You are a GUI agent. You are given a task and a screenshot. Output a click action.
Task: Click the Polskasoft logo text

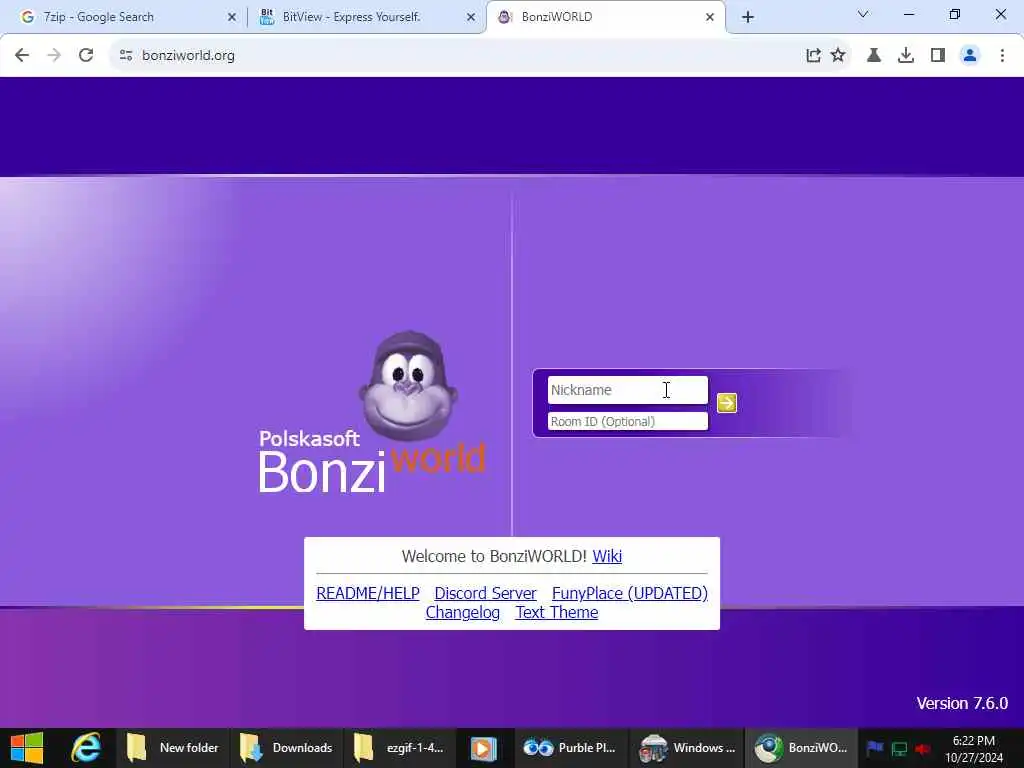[309, 438]
